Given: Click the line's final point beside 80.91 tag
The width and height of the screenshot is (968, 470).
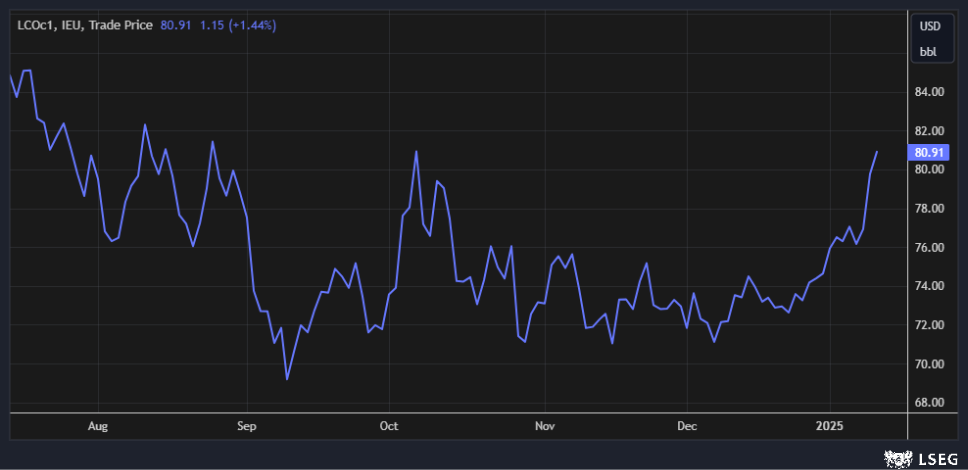Looking at the screenshot, I should (x=877, y=152).
